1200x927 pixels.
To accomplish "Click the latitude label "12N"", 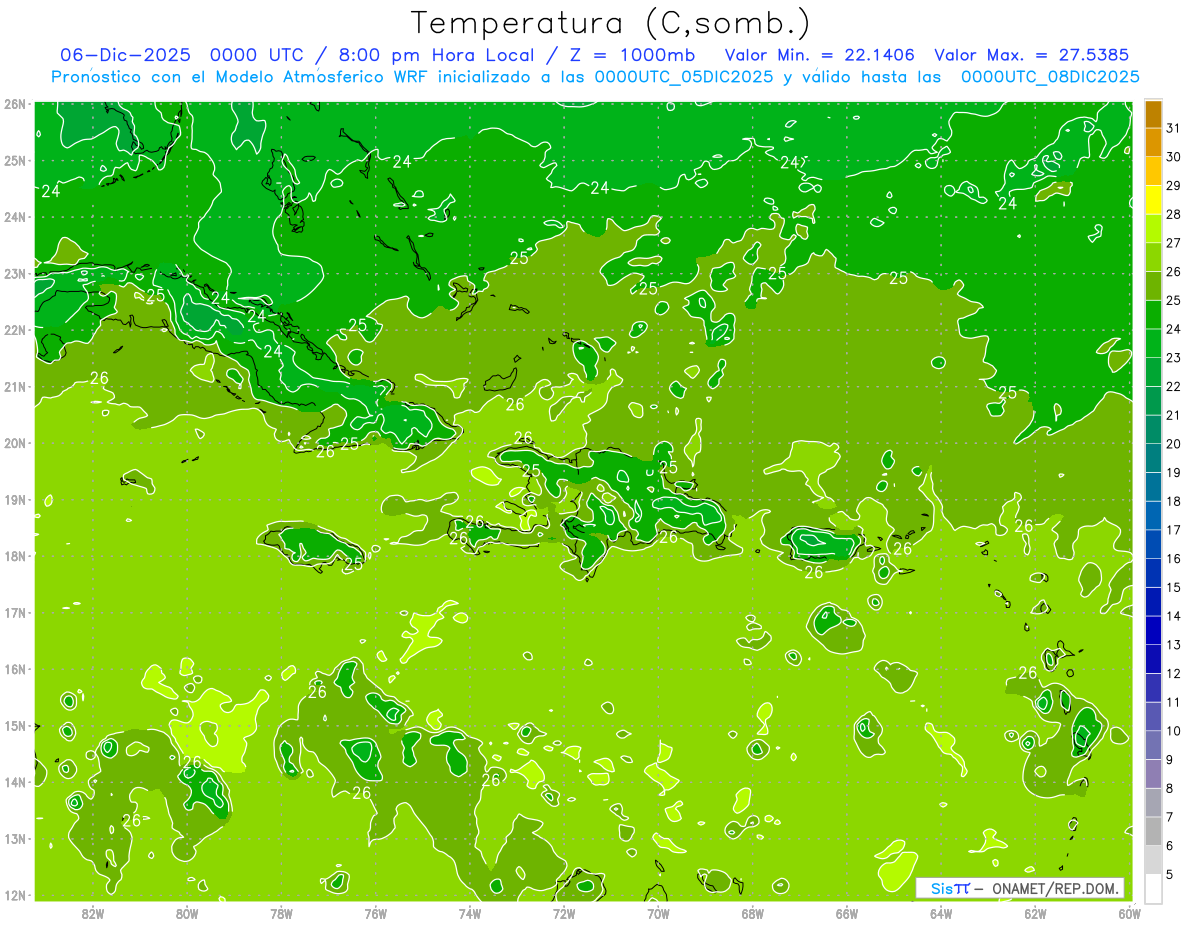I will click(15, 896).
